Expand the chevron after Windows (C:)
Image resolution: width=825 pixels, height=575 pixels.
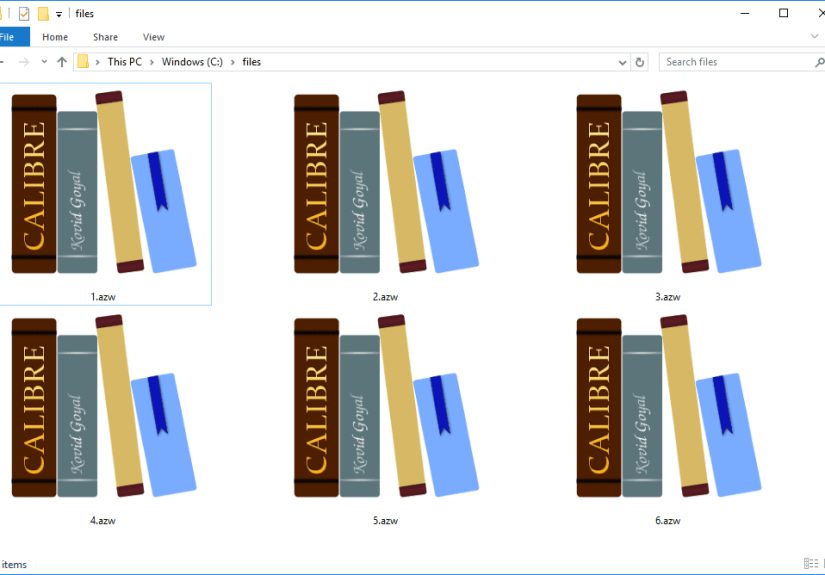point(233,62)
